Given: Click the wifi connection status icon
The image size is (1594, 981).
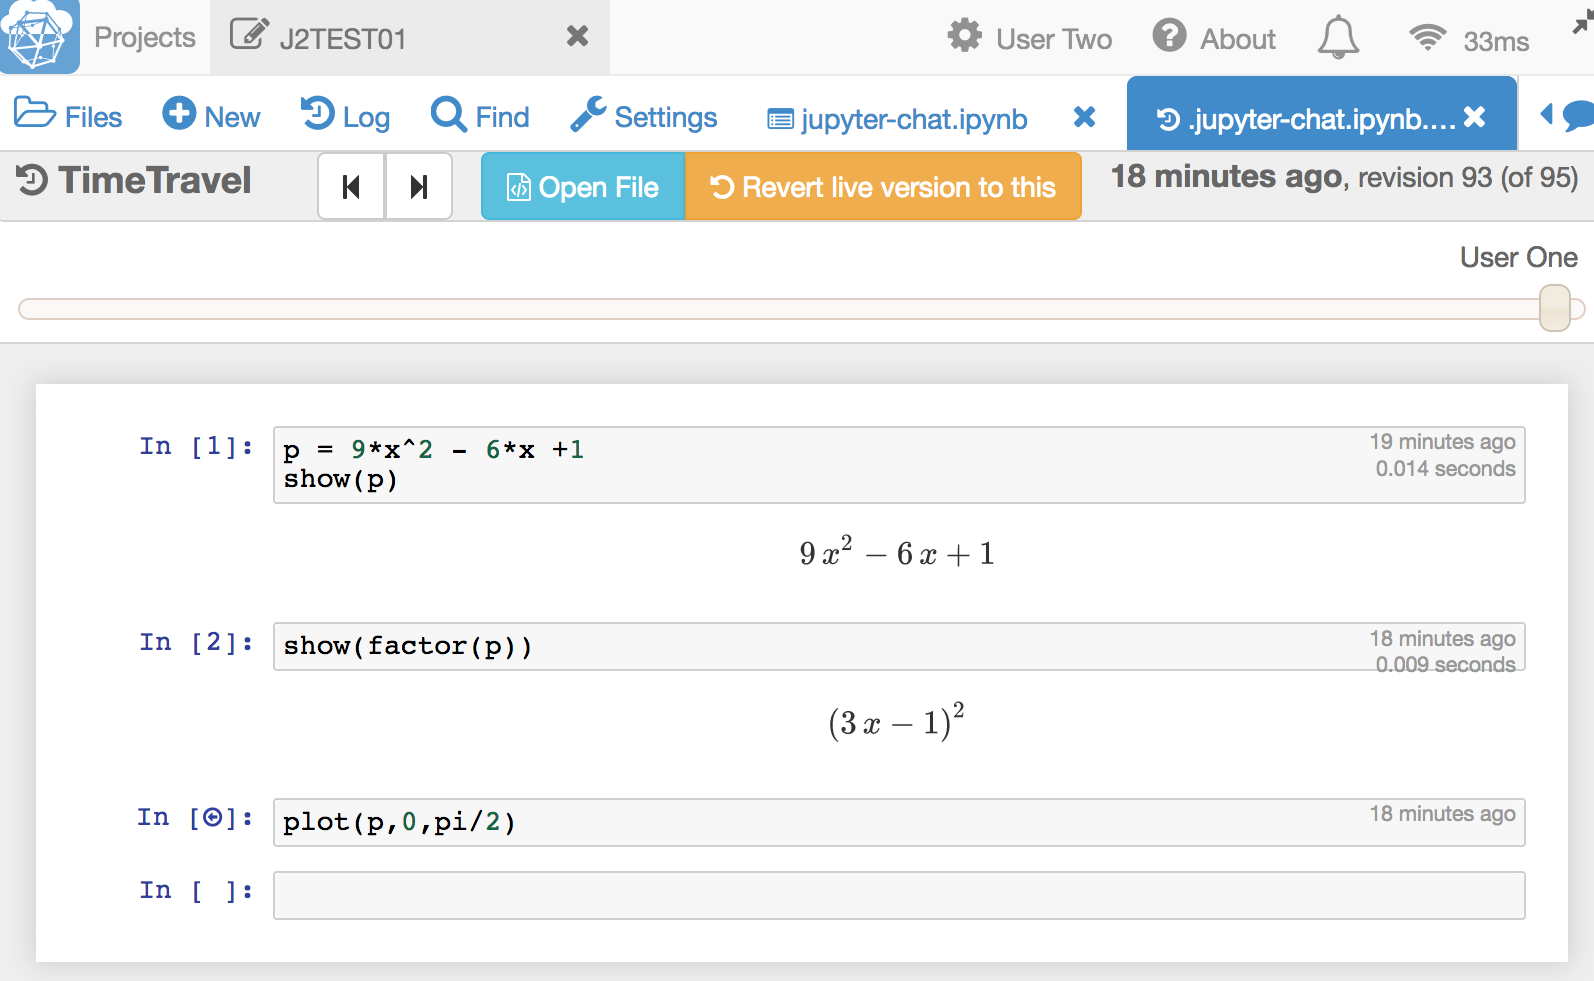Looking at the screenshot, I should (1427, 39).
